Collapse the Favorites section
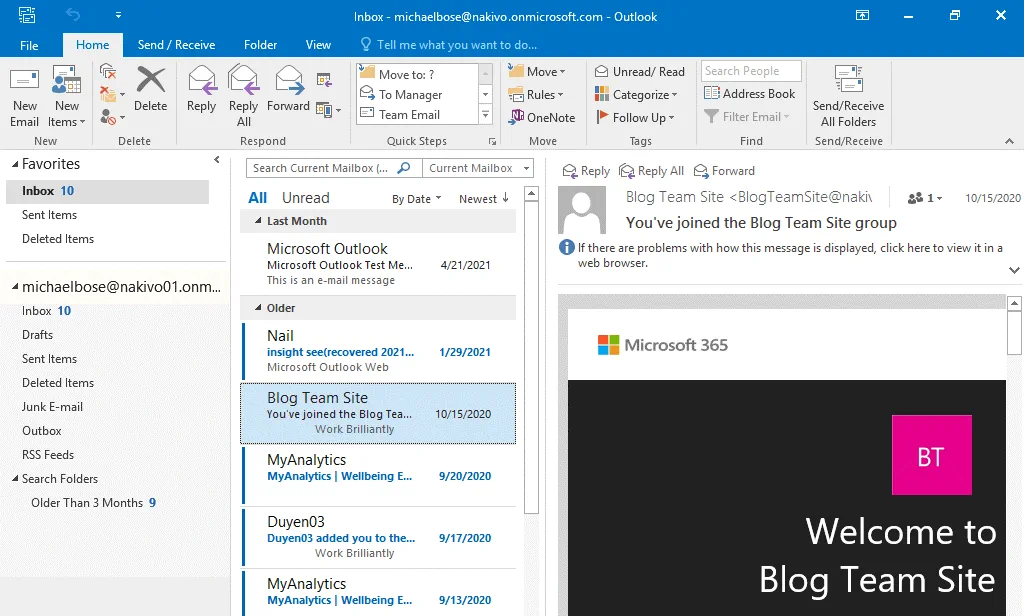 [14, 164]
